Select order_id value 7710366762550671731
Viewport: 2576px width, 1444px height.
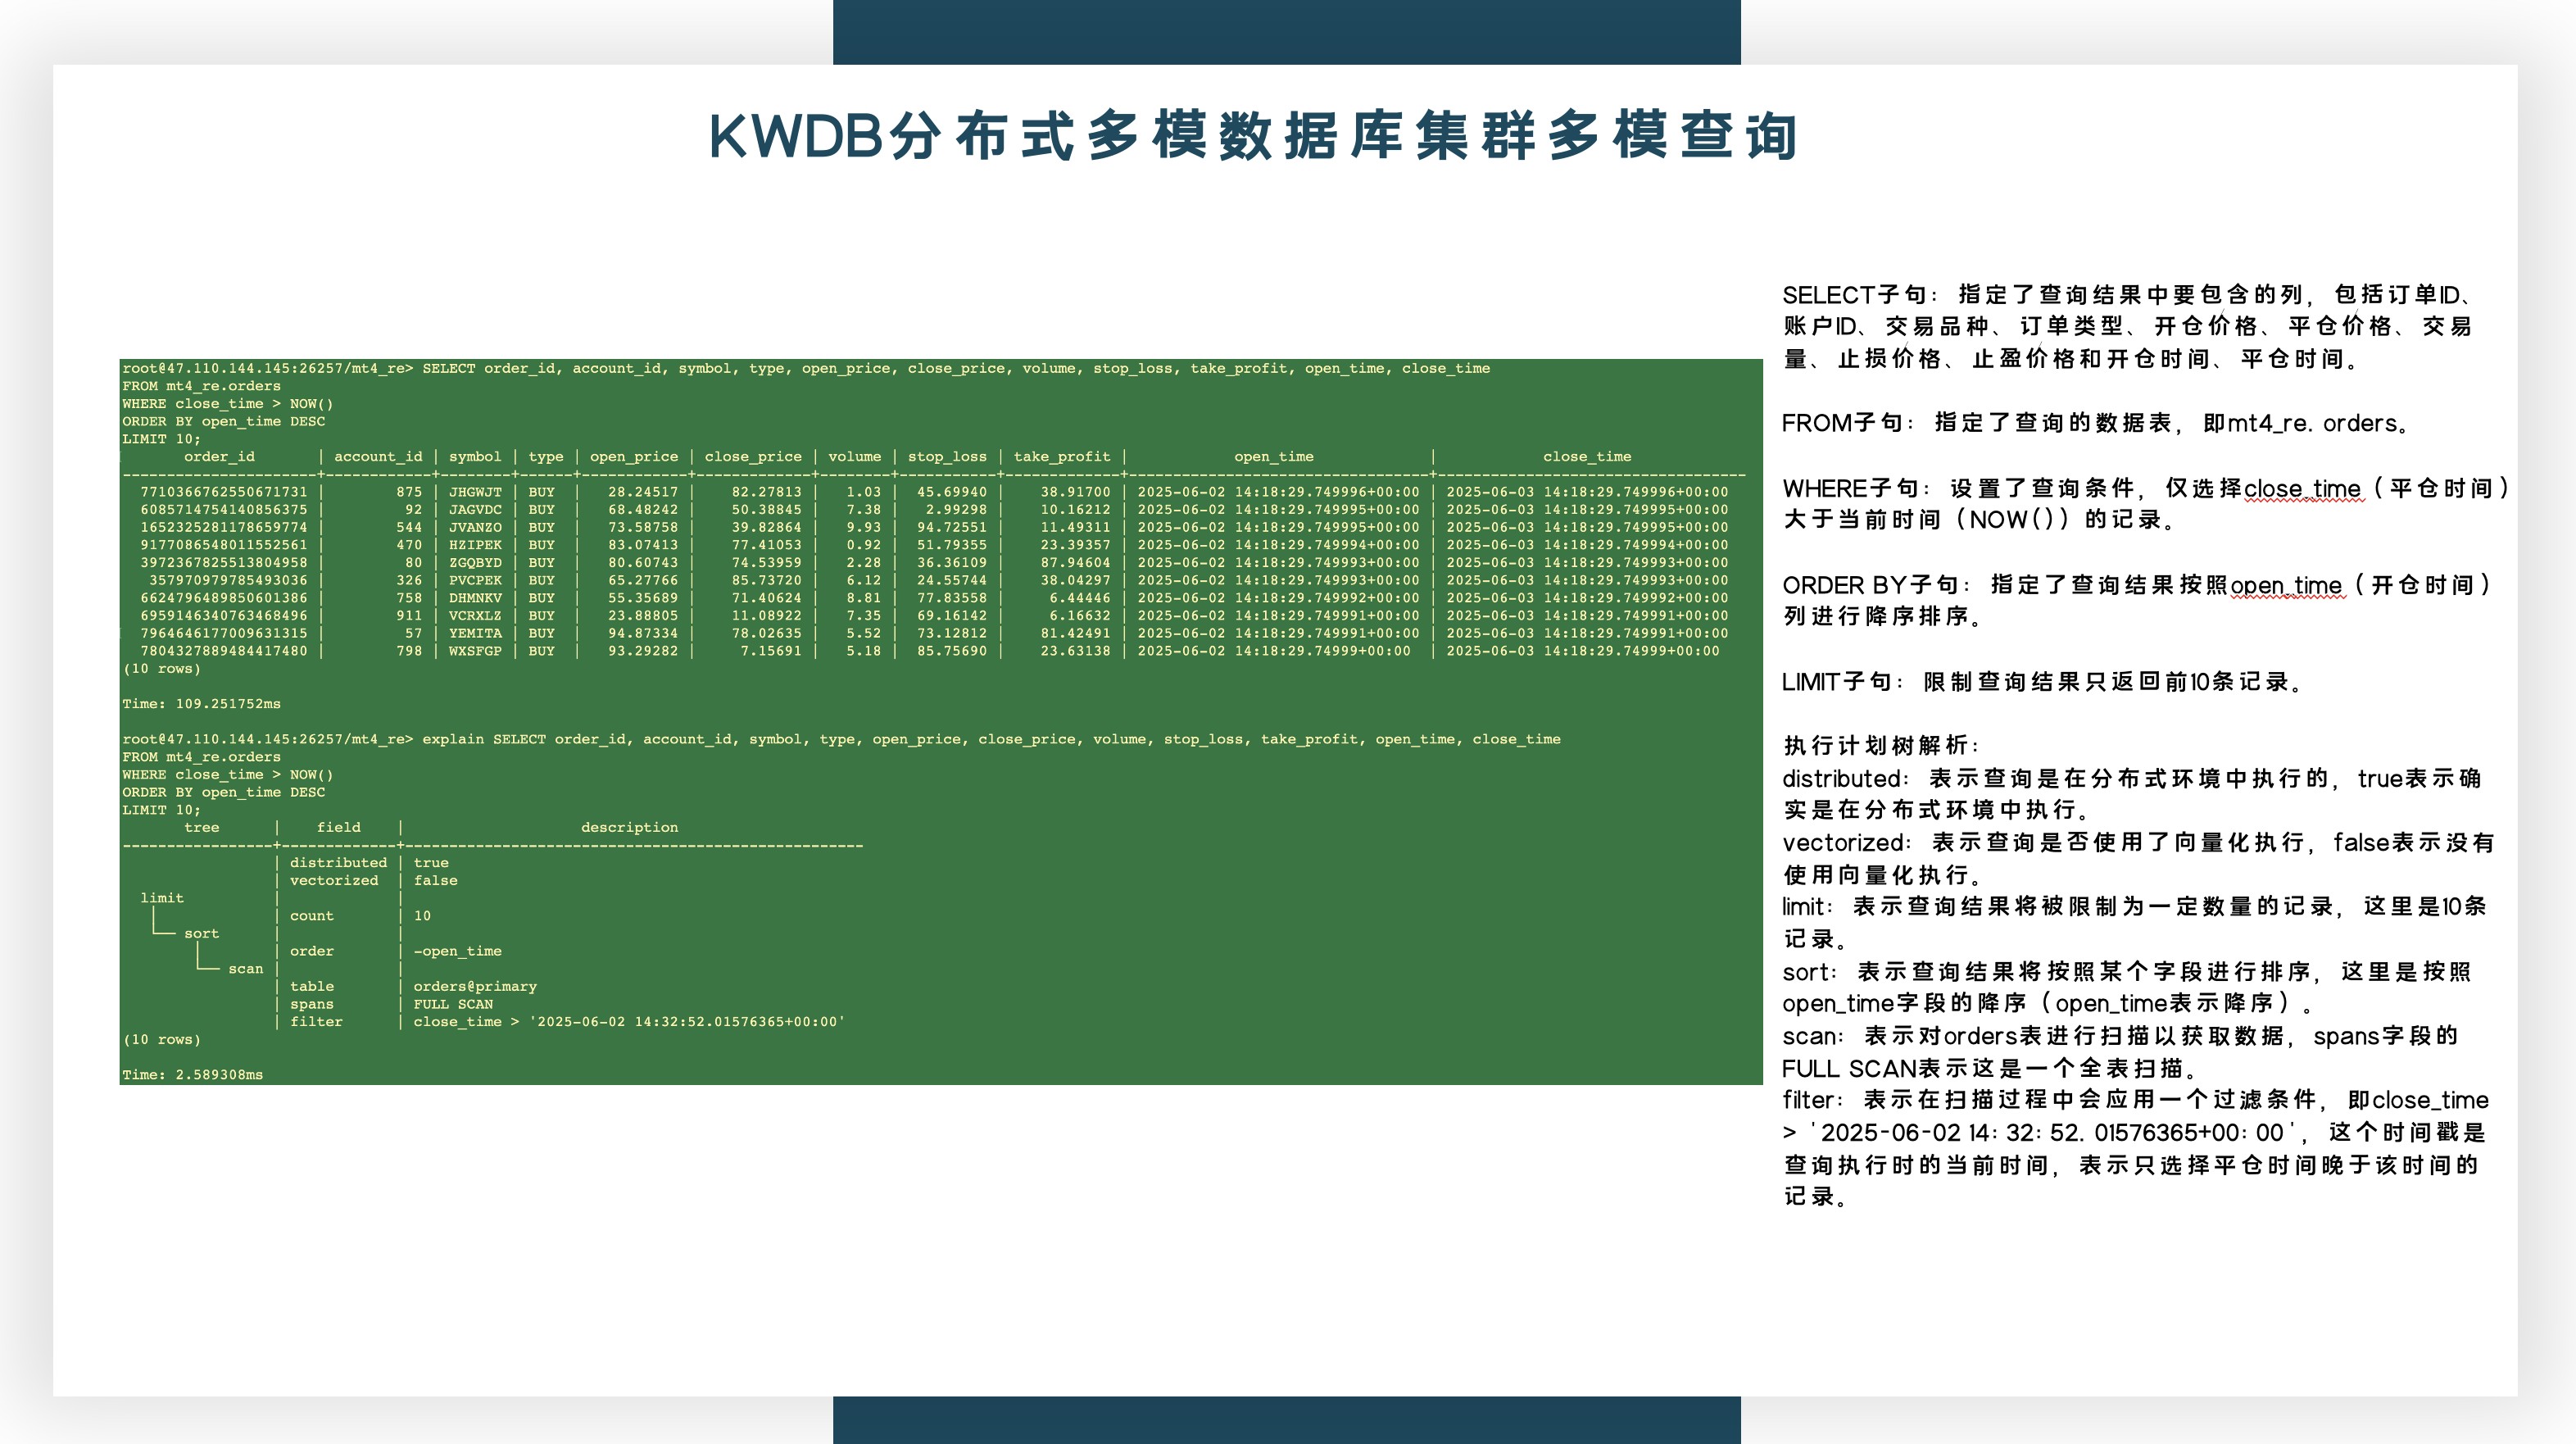tap(224, 492)
